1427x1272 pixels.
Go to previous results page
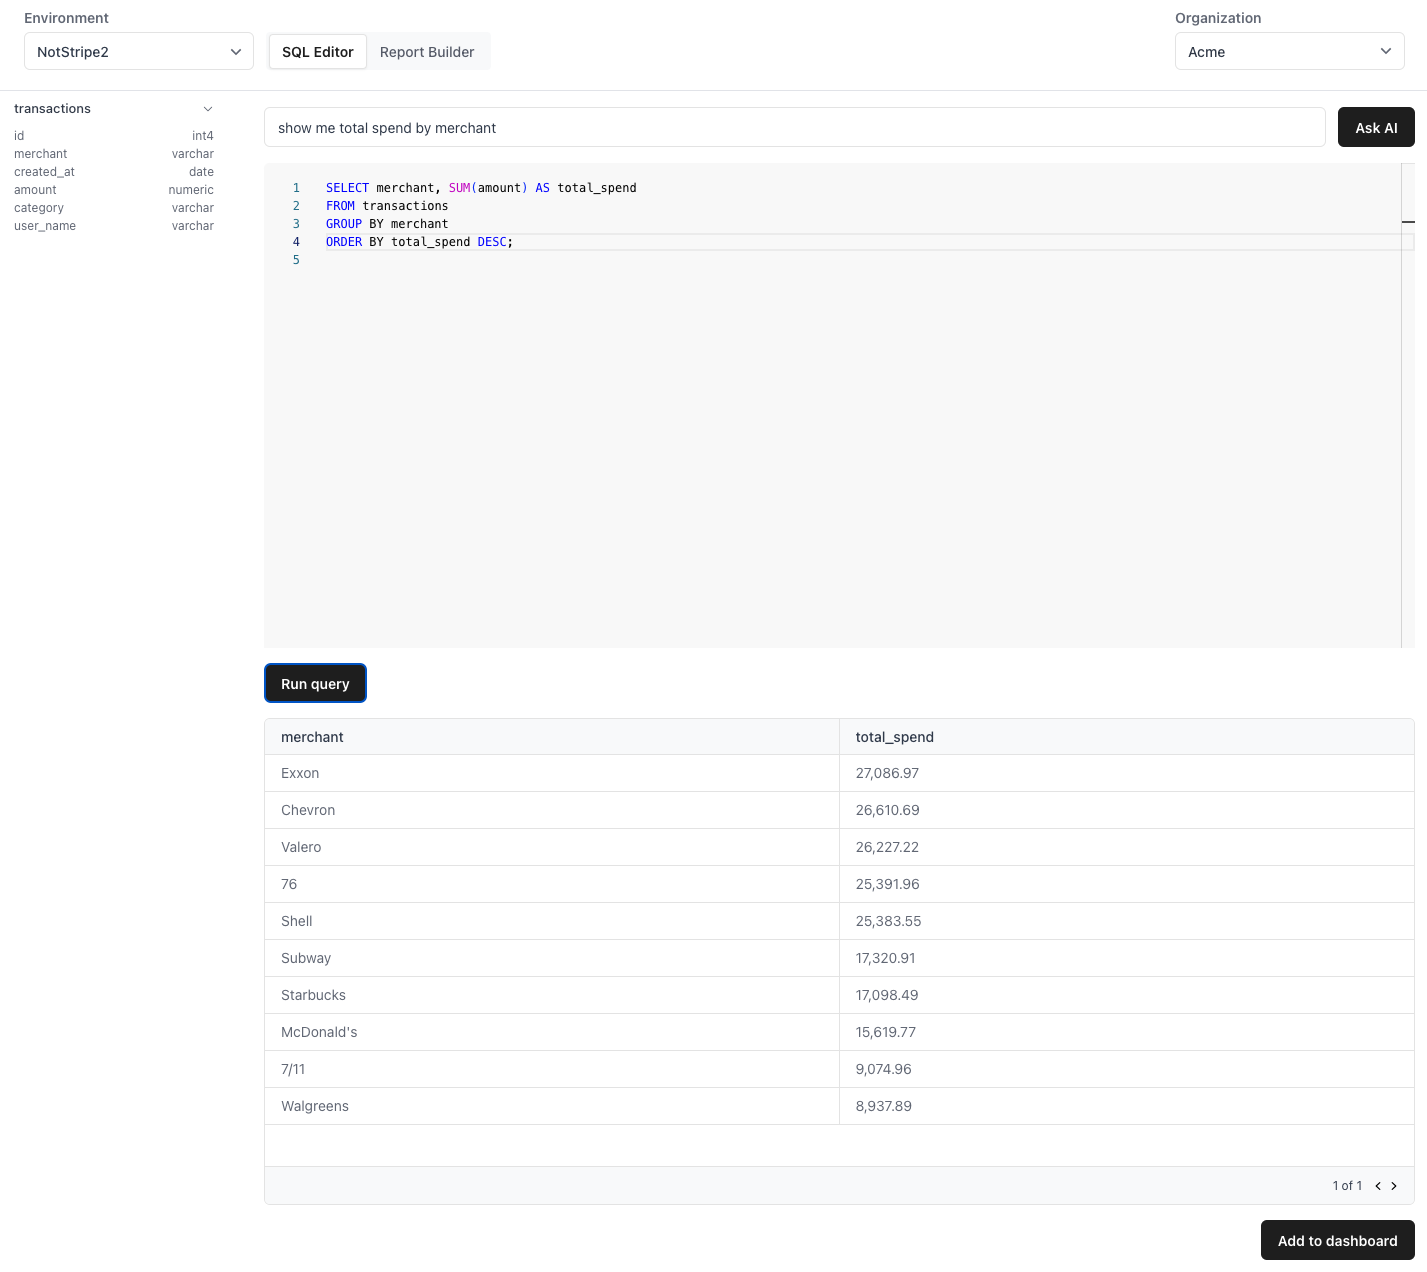click(x=1378, y=1186)
